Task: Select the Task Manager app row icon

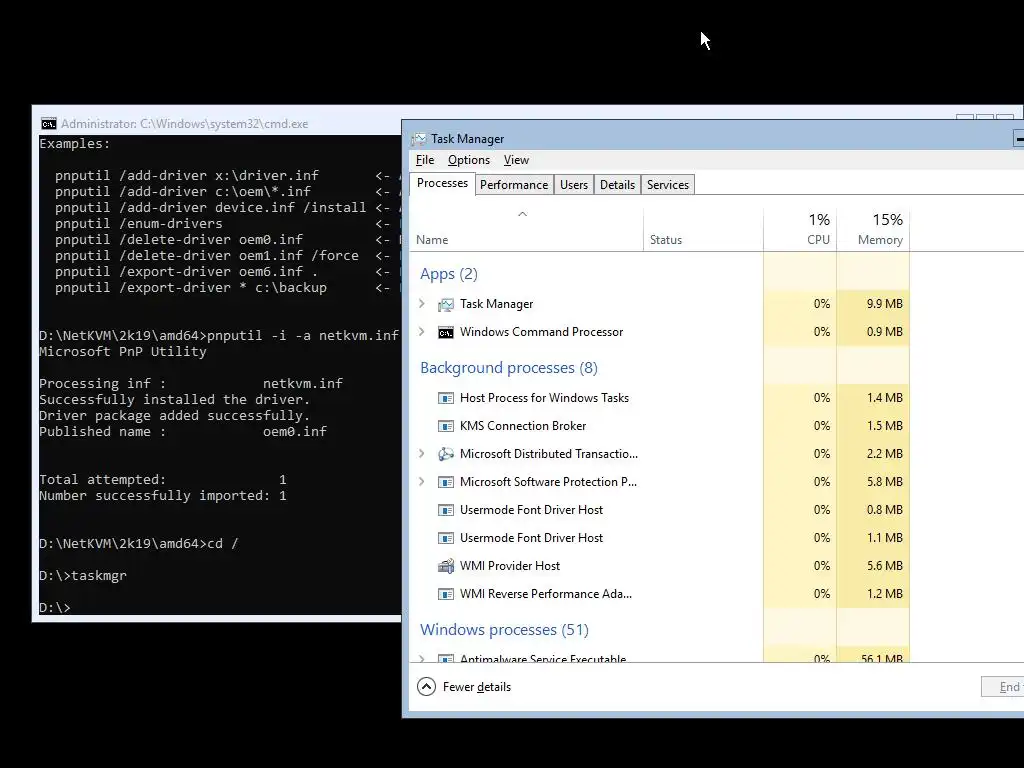Action: click(x=445, y=304)
